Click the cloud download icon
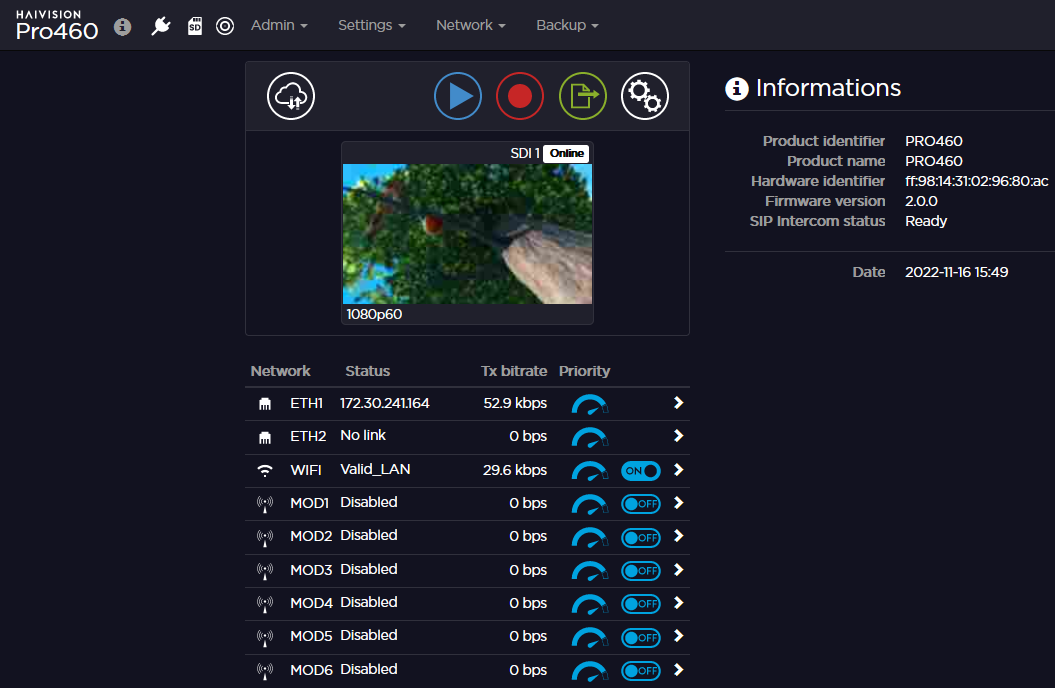This screenshot has height=688, width=1055. pos(291,96)
